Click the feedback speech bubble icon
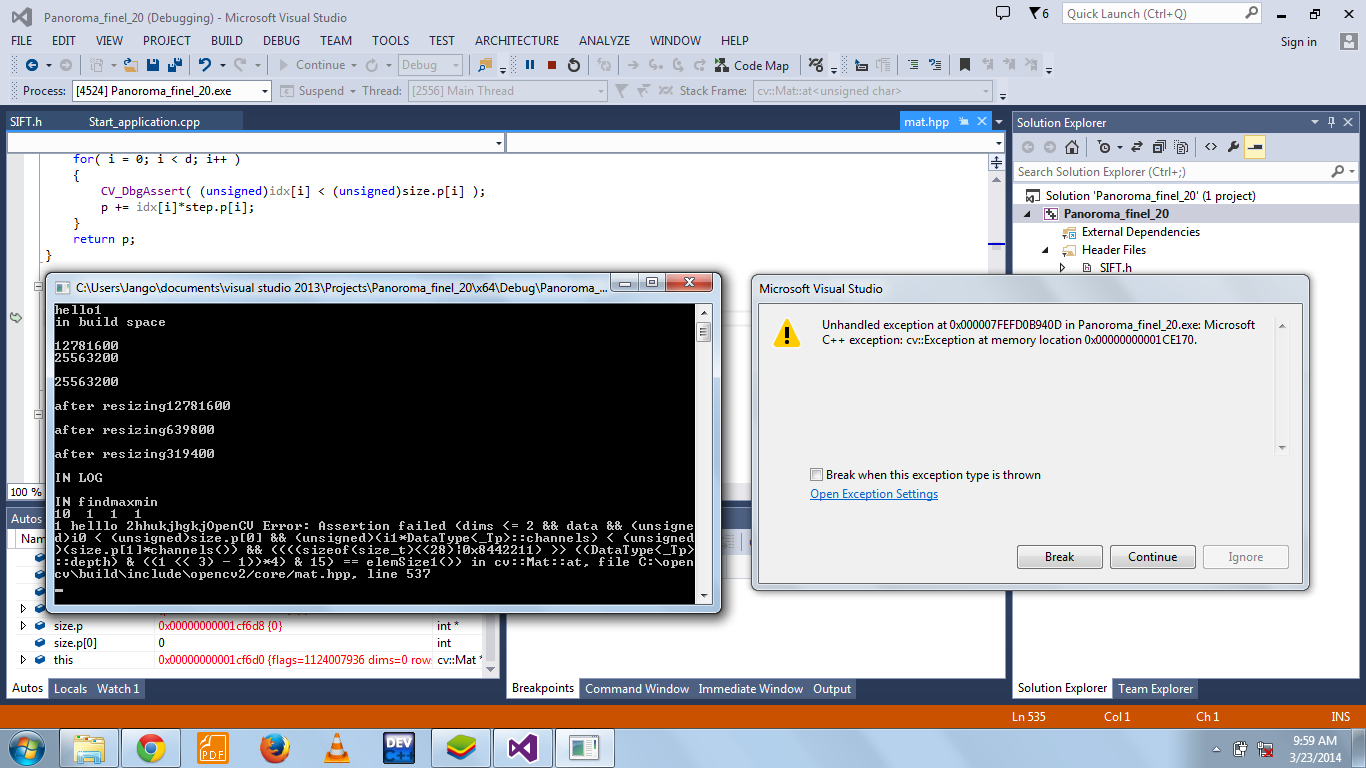 tap(1003, 13)
